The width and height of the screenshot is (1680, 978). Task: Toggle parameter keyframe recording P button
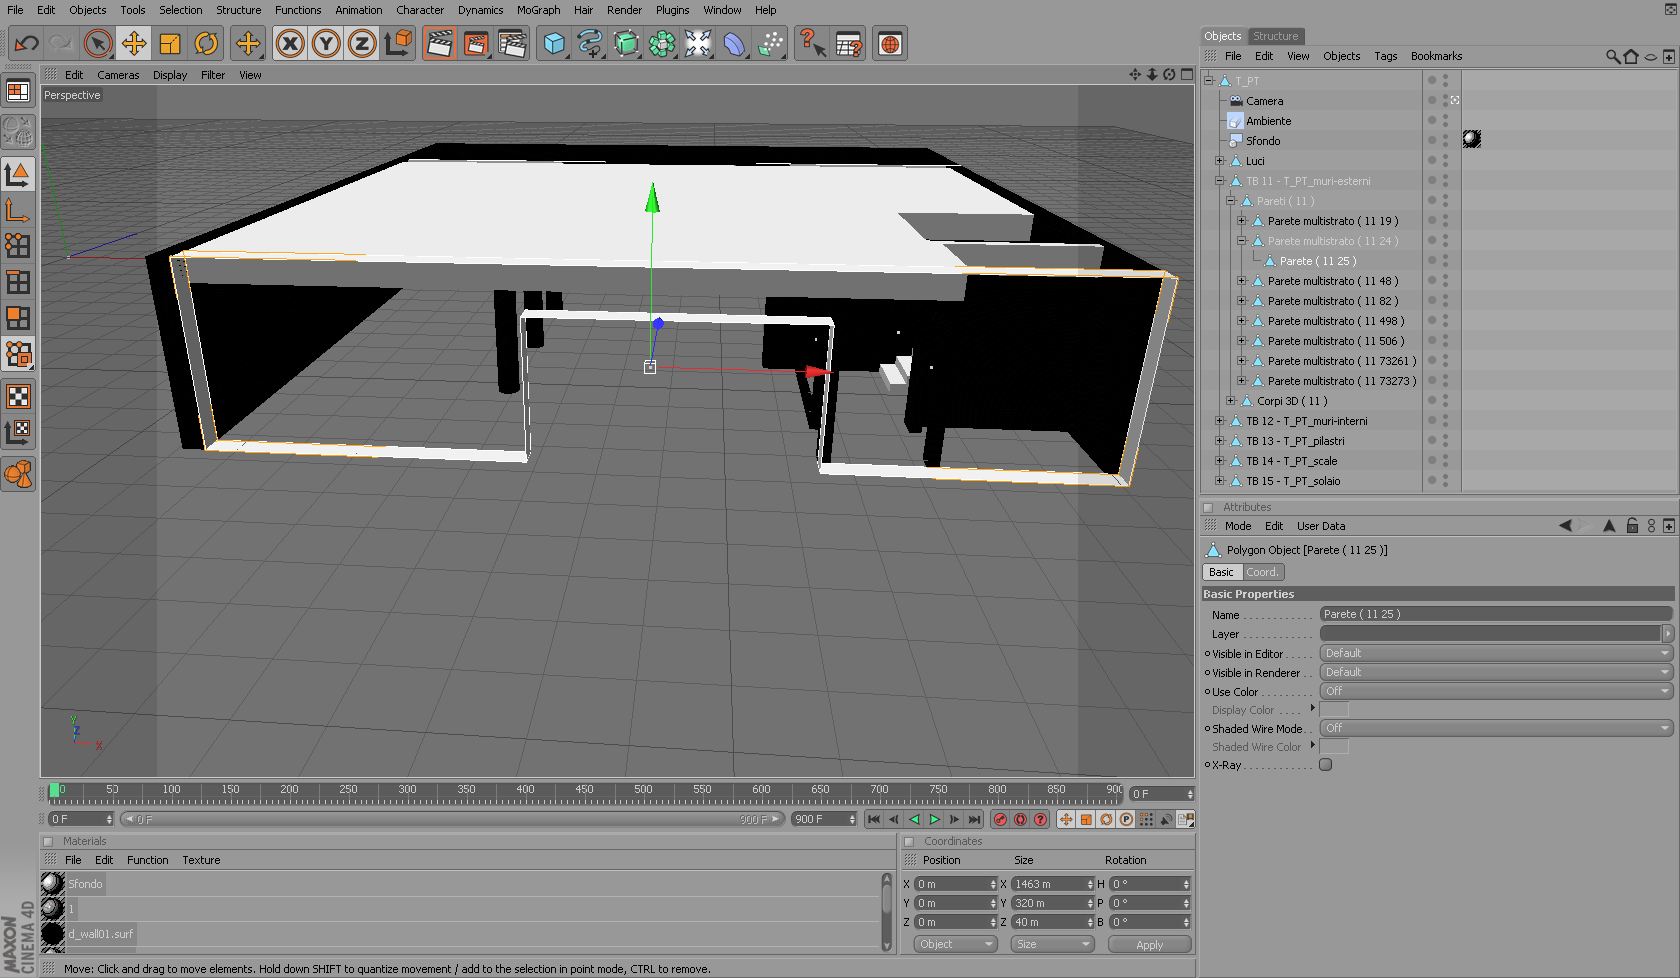1127,819
